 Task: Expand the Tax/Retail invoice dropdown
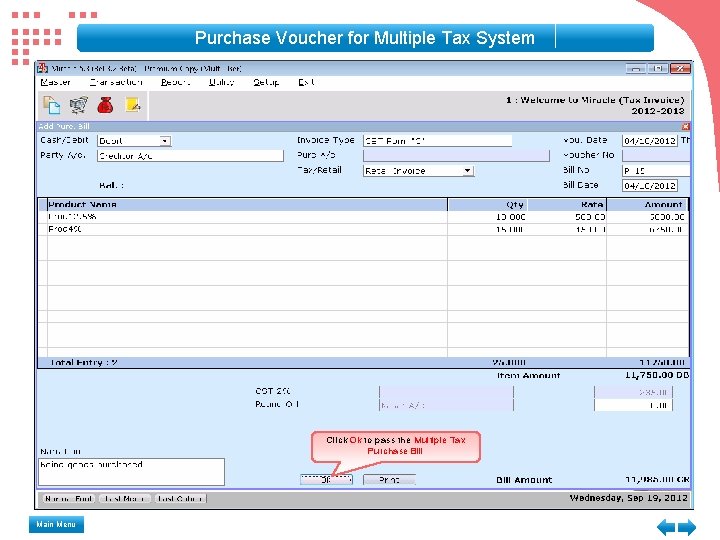click(467, 171)
